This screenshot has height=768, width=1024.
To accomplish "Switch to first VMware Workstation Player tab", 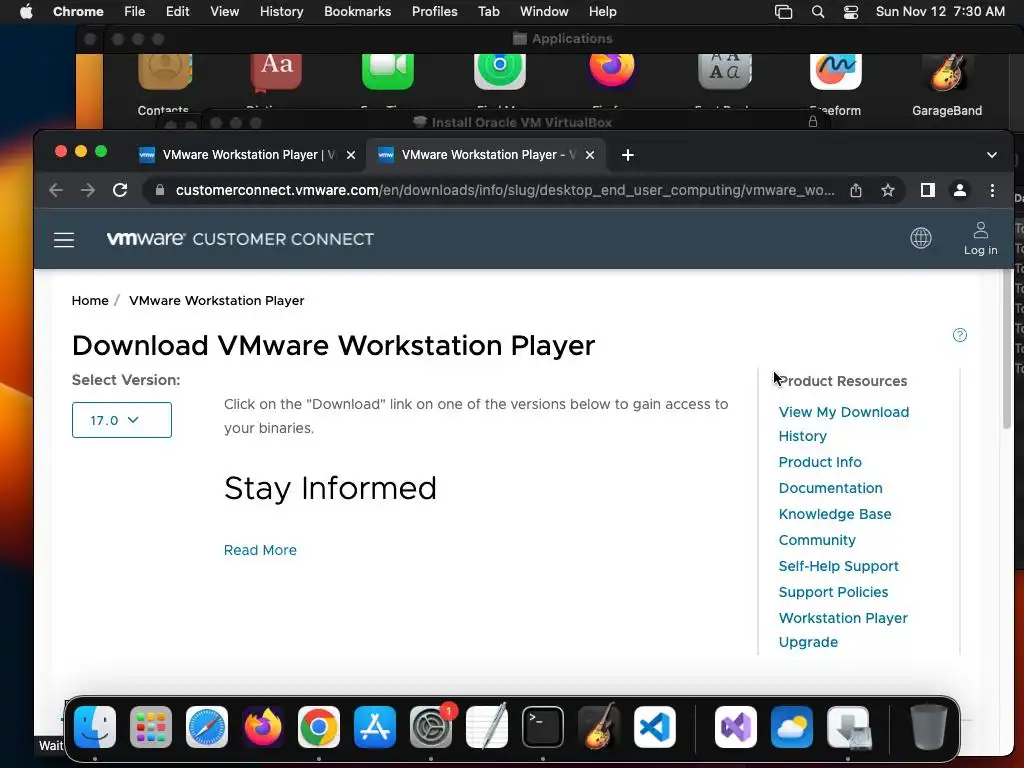I will click(x=248, y=155).
